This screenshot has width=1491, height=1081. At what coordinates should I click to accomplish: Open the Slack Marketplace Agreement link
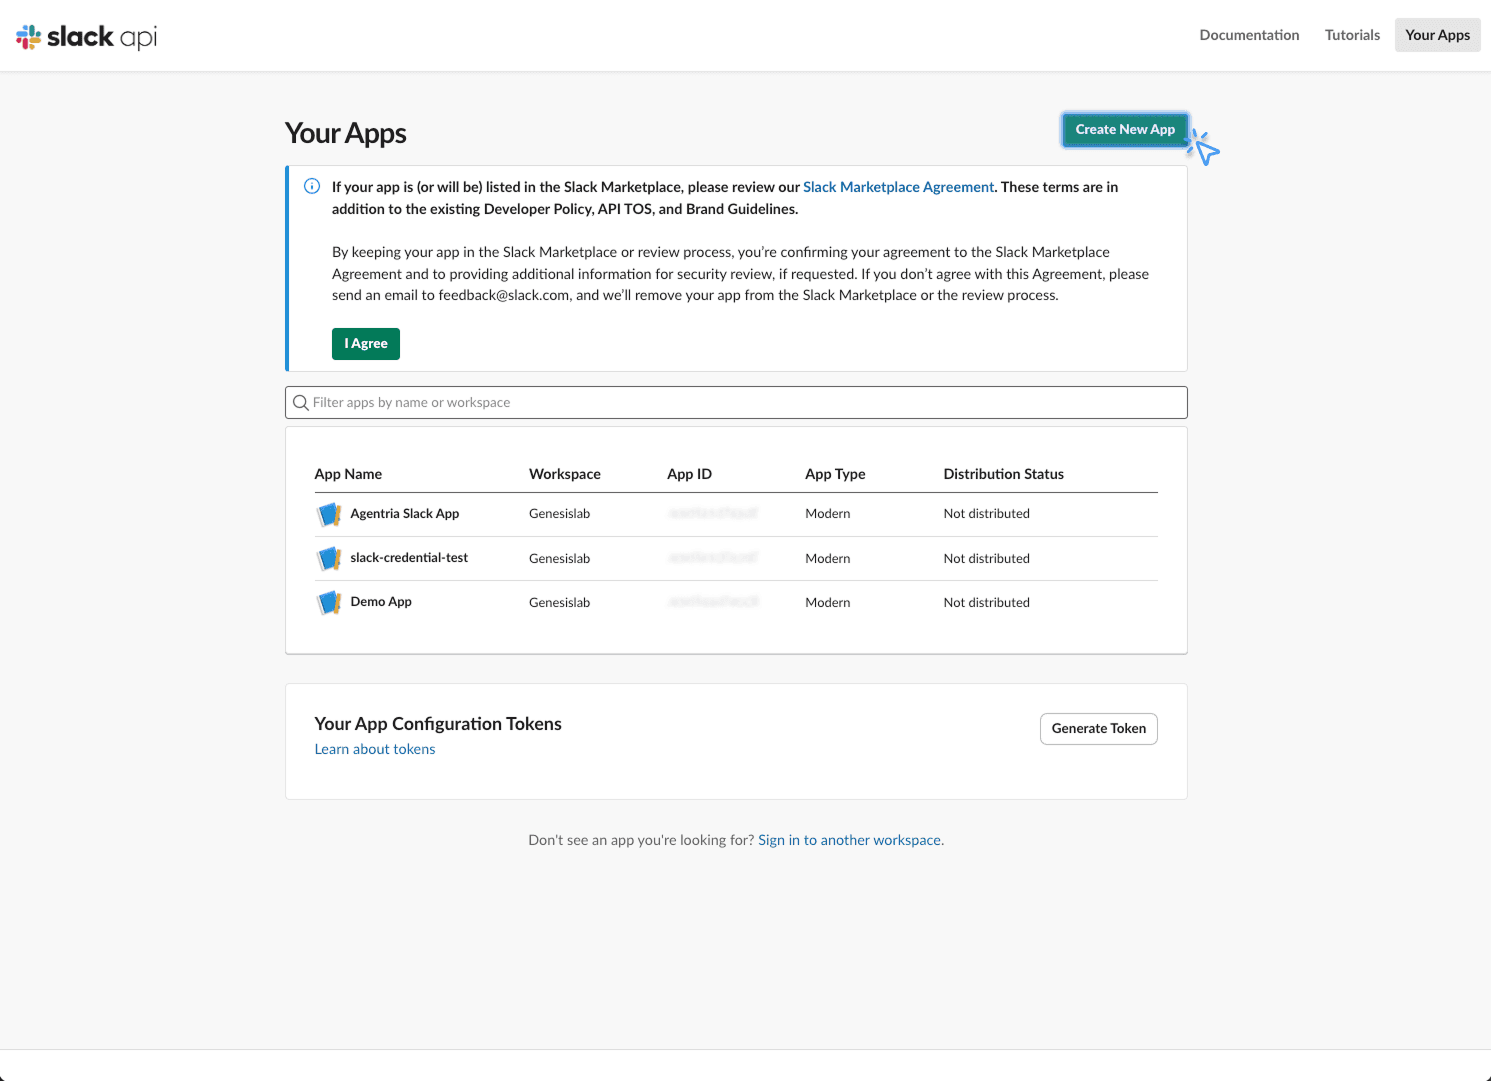coord(898,187)
